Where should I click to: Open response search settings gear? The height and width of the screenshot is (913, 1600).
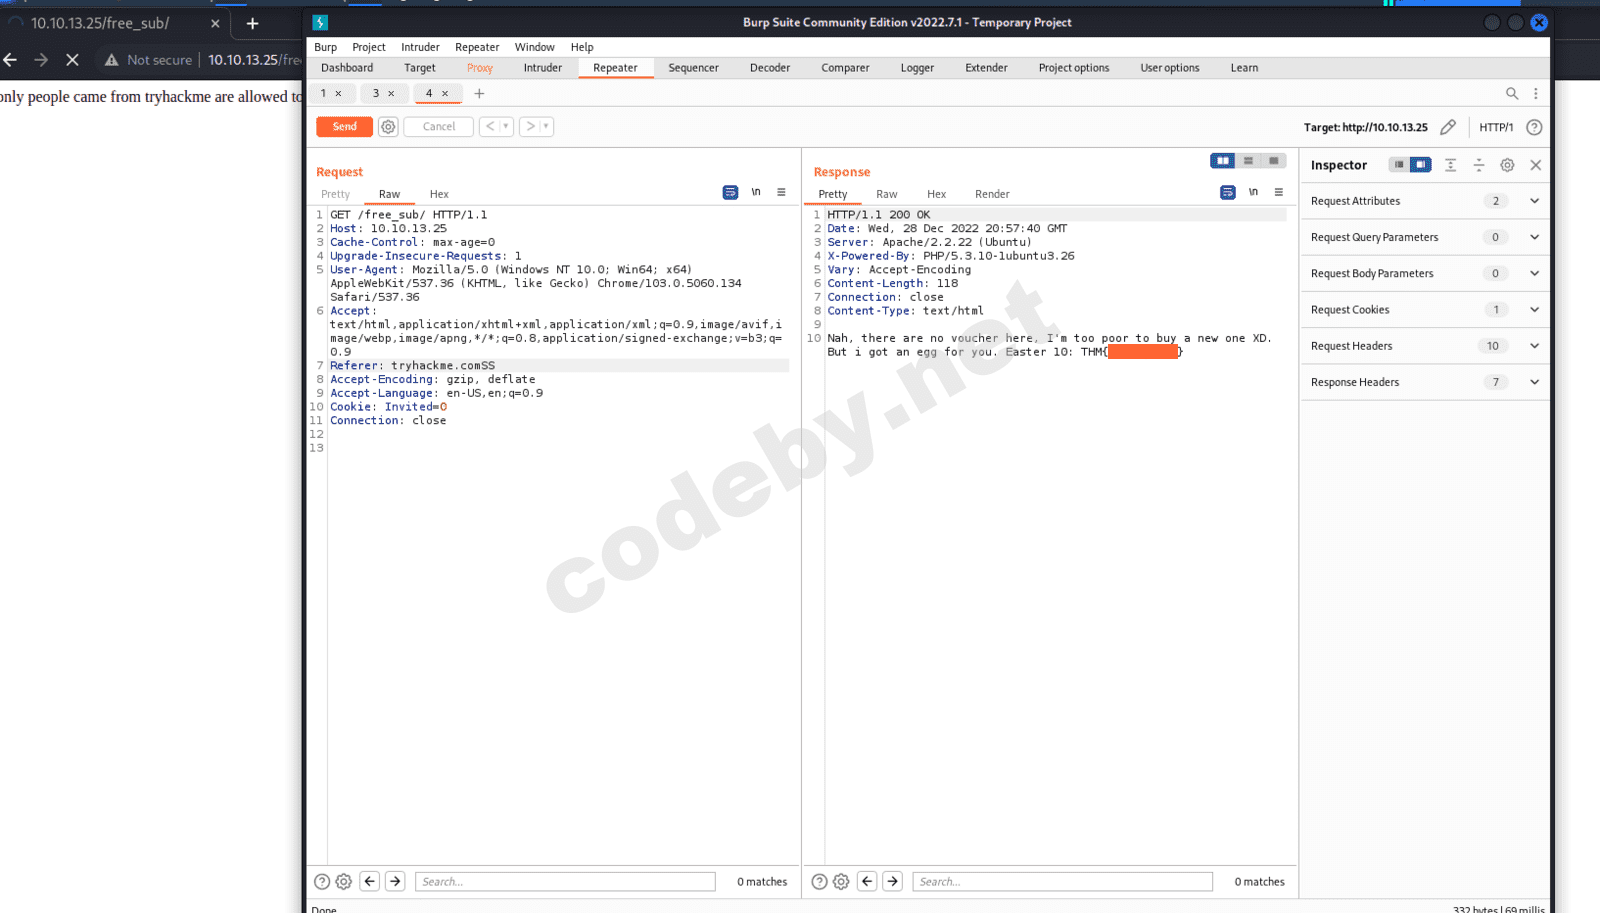point(841,881)
